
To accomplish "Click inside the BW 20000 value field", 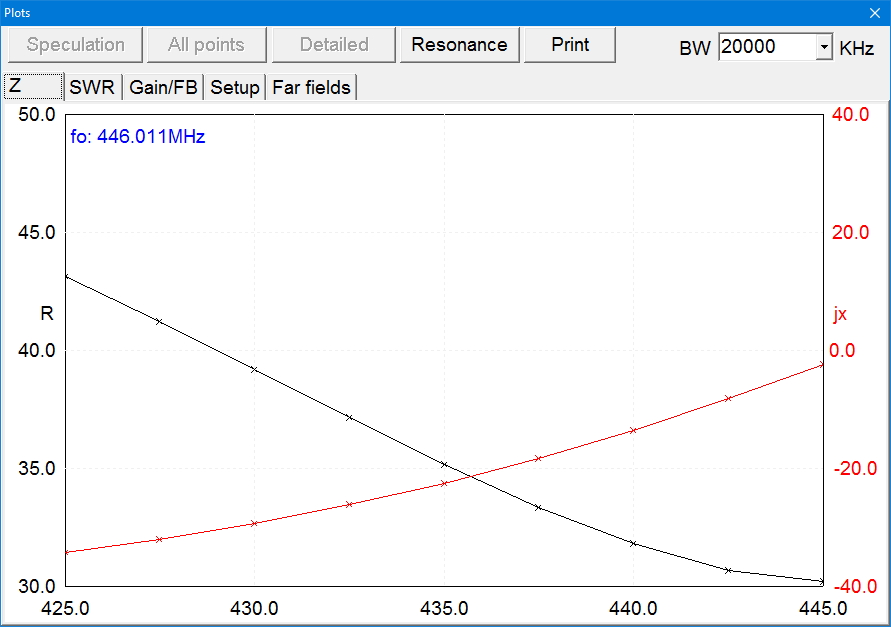I will tap(766, 47).
